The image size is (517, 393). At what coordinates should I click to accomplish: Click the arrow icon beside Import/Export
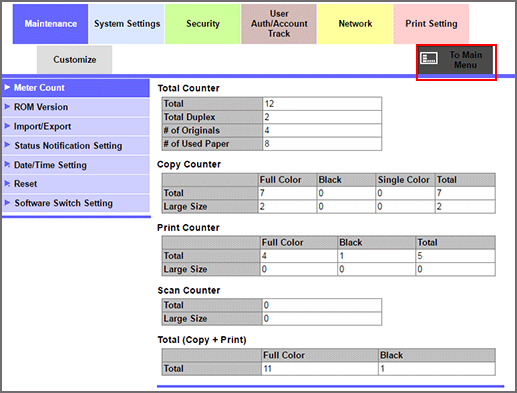click(x=7, y=126)
